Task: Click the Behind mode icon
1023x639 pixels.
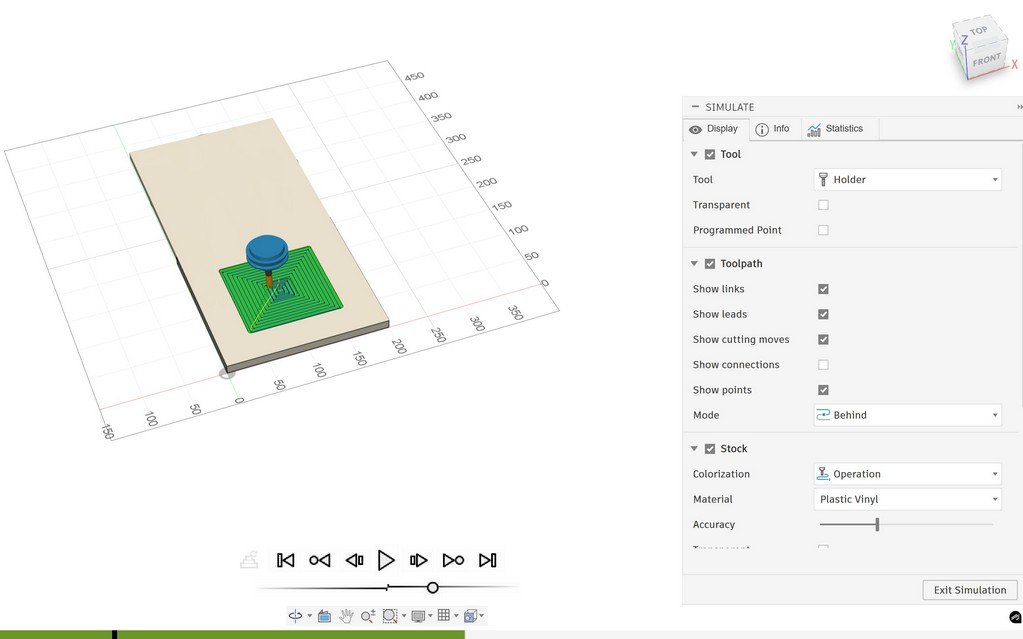Action: click(823, 415)
